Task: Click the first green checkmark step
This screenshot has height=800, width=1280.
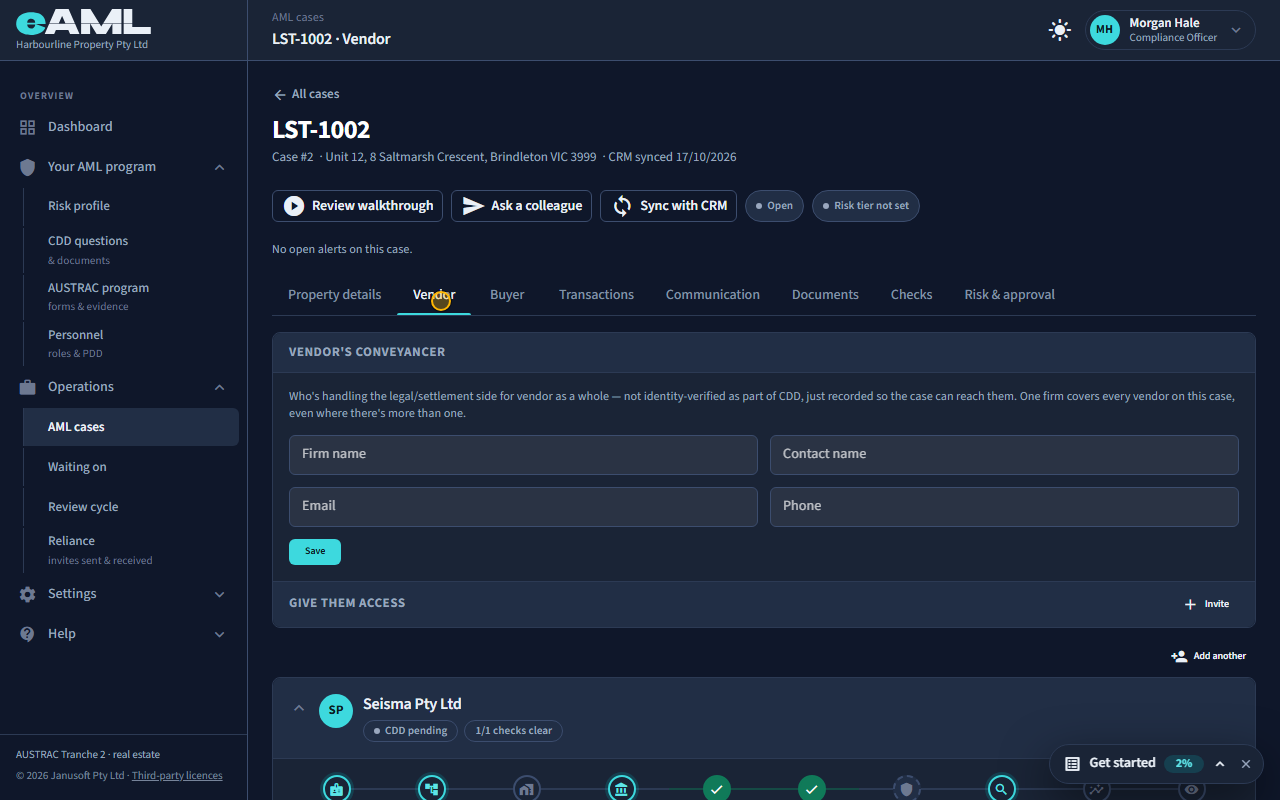Action: [x=716, y=789]
